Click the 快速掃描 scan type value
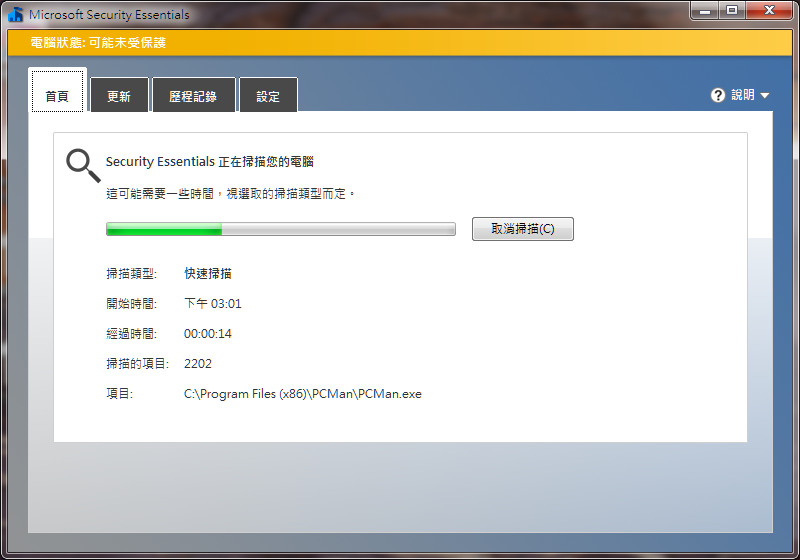Screen dimensions: 800x560 [x=208, y=274]
